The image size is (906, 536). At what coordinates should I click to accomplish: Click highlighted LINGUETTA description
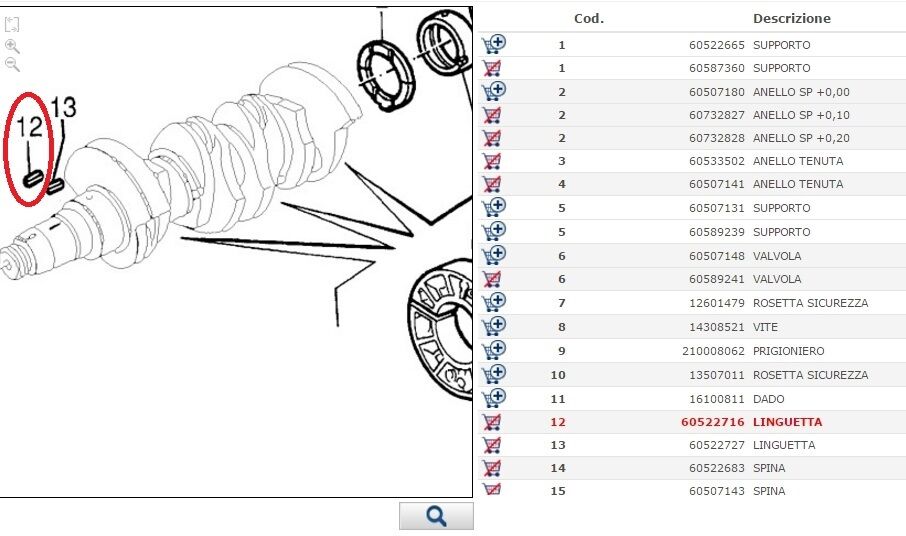(x=787, y=422)
